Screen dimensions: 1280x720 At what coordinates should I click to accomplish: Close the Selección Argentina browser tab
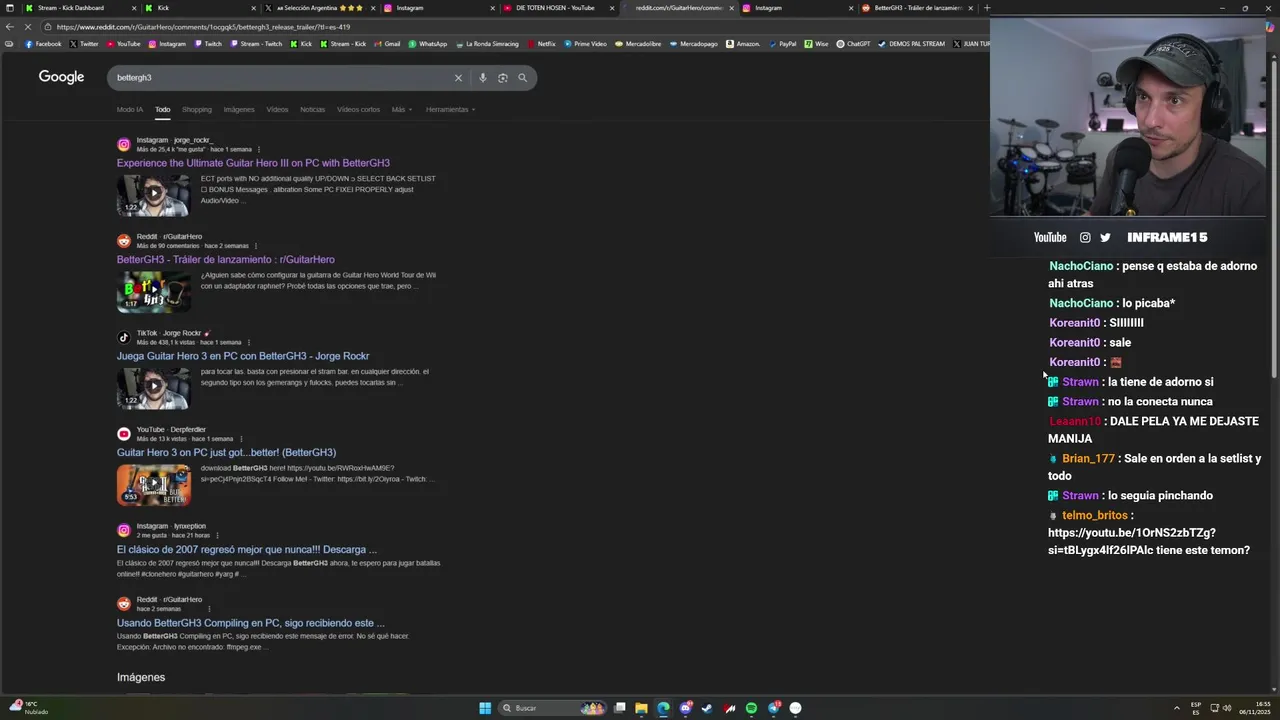coord(373,8)
